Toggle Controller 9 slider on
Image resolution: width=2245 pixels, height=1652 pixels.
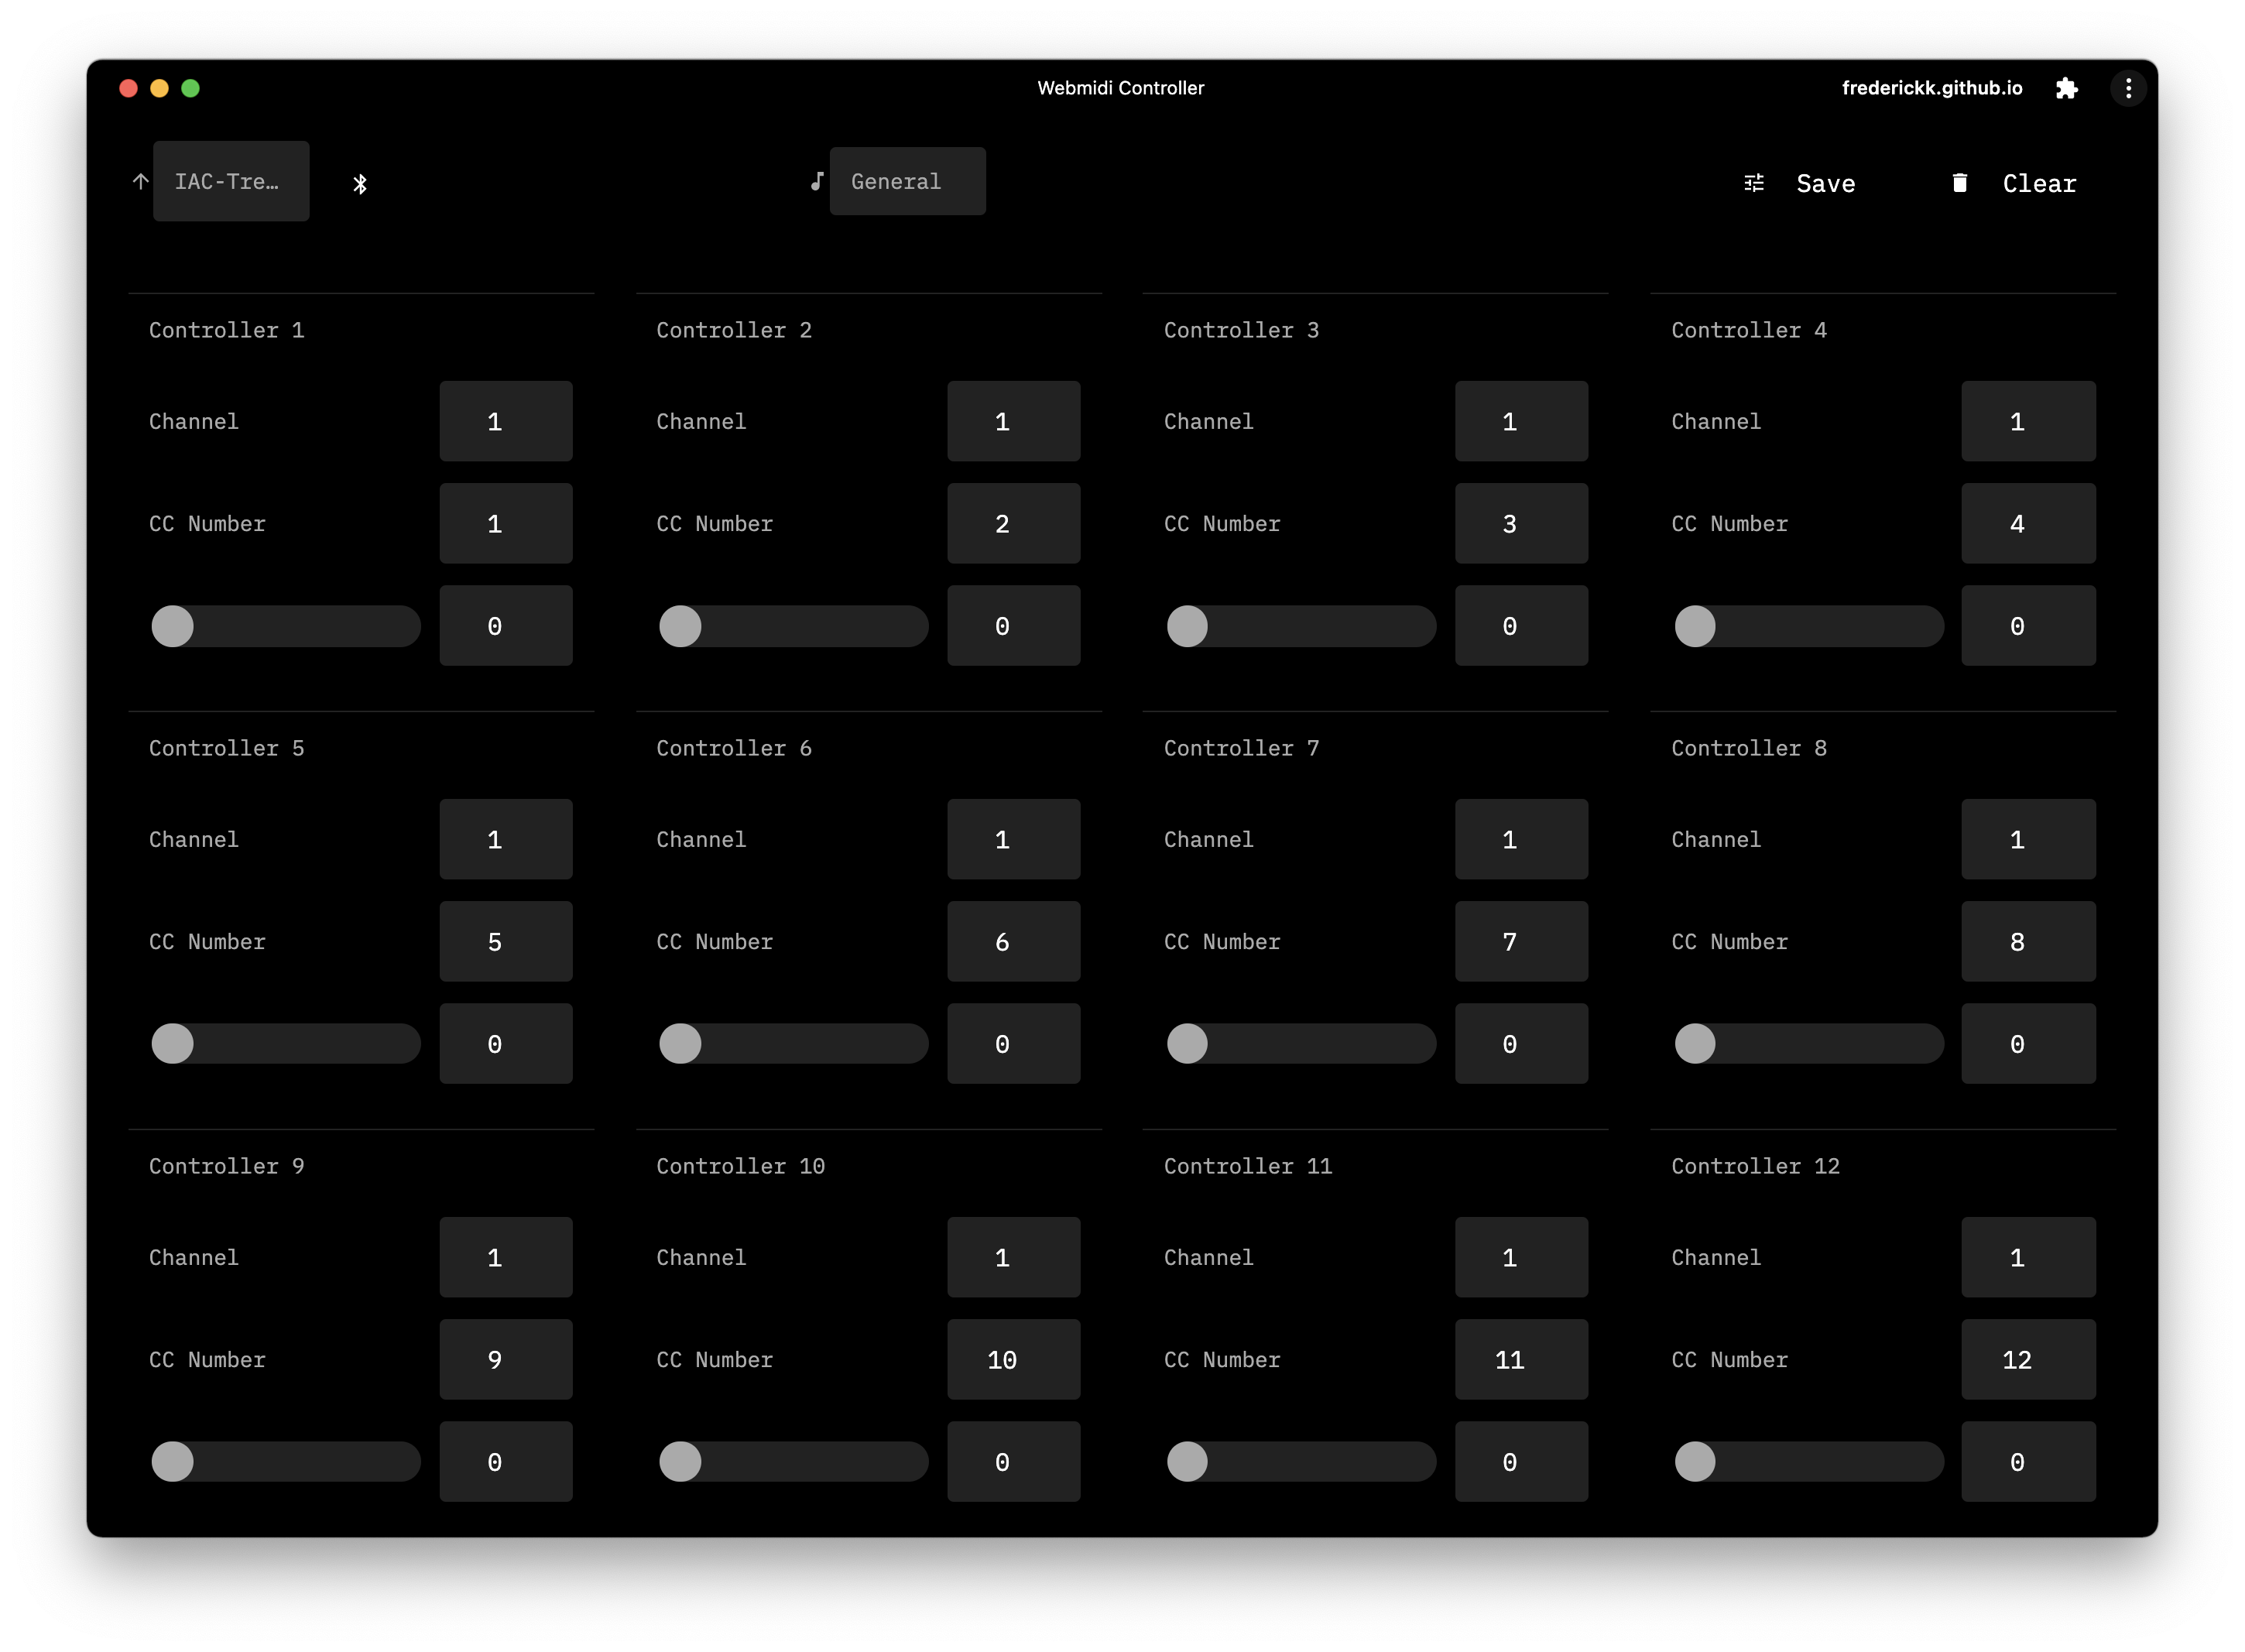(x=173, y=1462)
